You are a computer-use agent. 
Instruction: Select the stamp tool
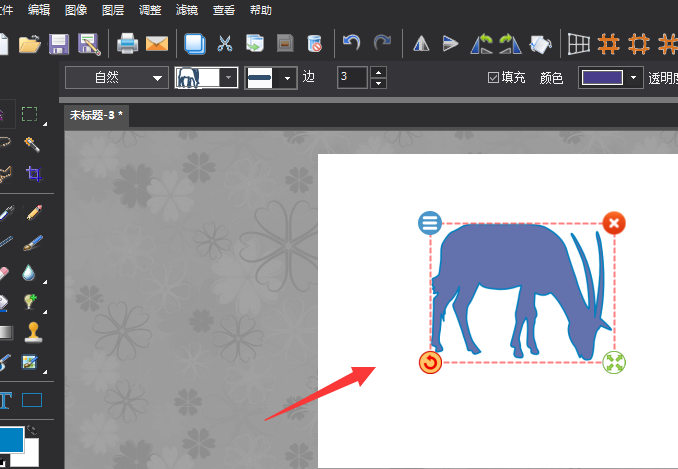pos(33,332)
